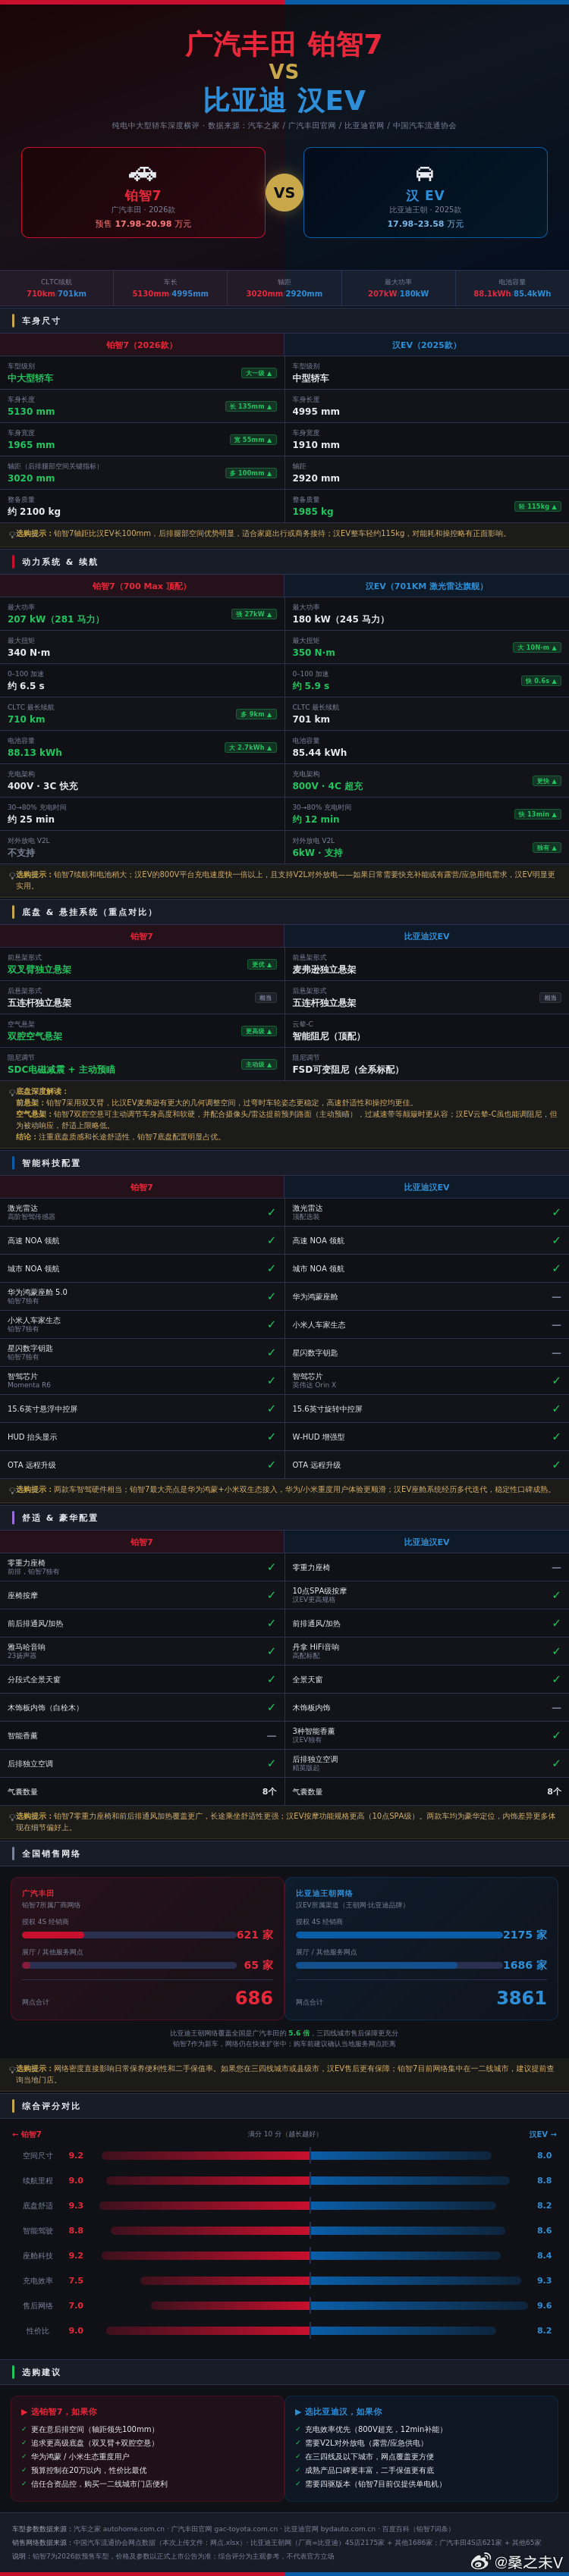Click 3020mm 2920mm 轴距 summary cell
Screen dimensions: 569x2576
pos(284,288)
